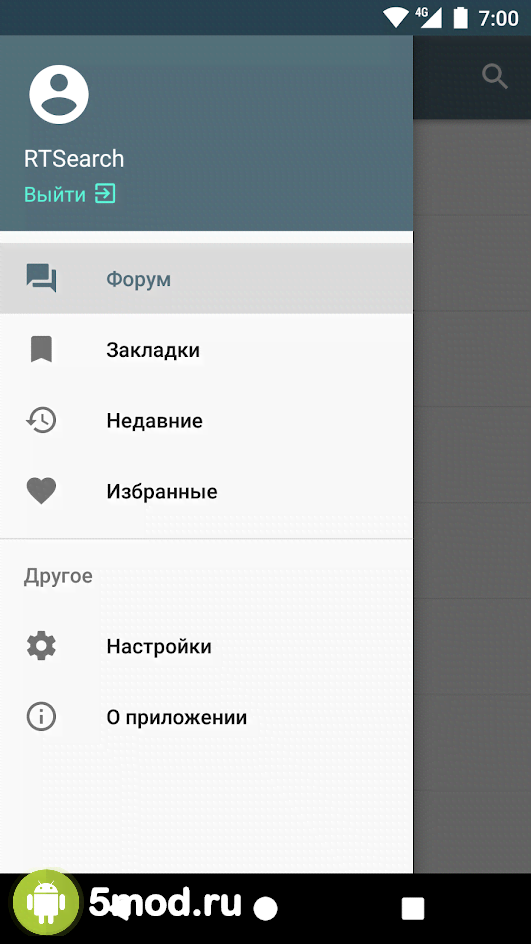This screenshot has height=944, width=531.
Task: Tap the dimmed area to close the drawer
Action: click(472, 496)
